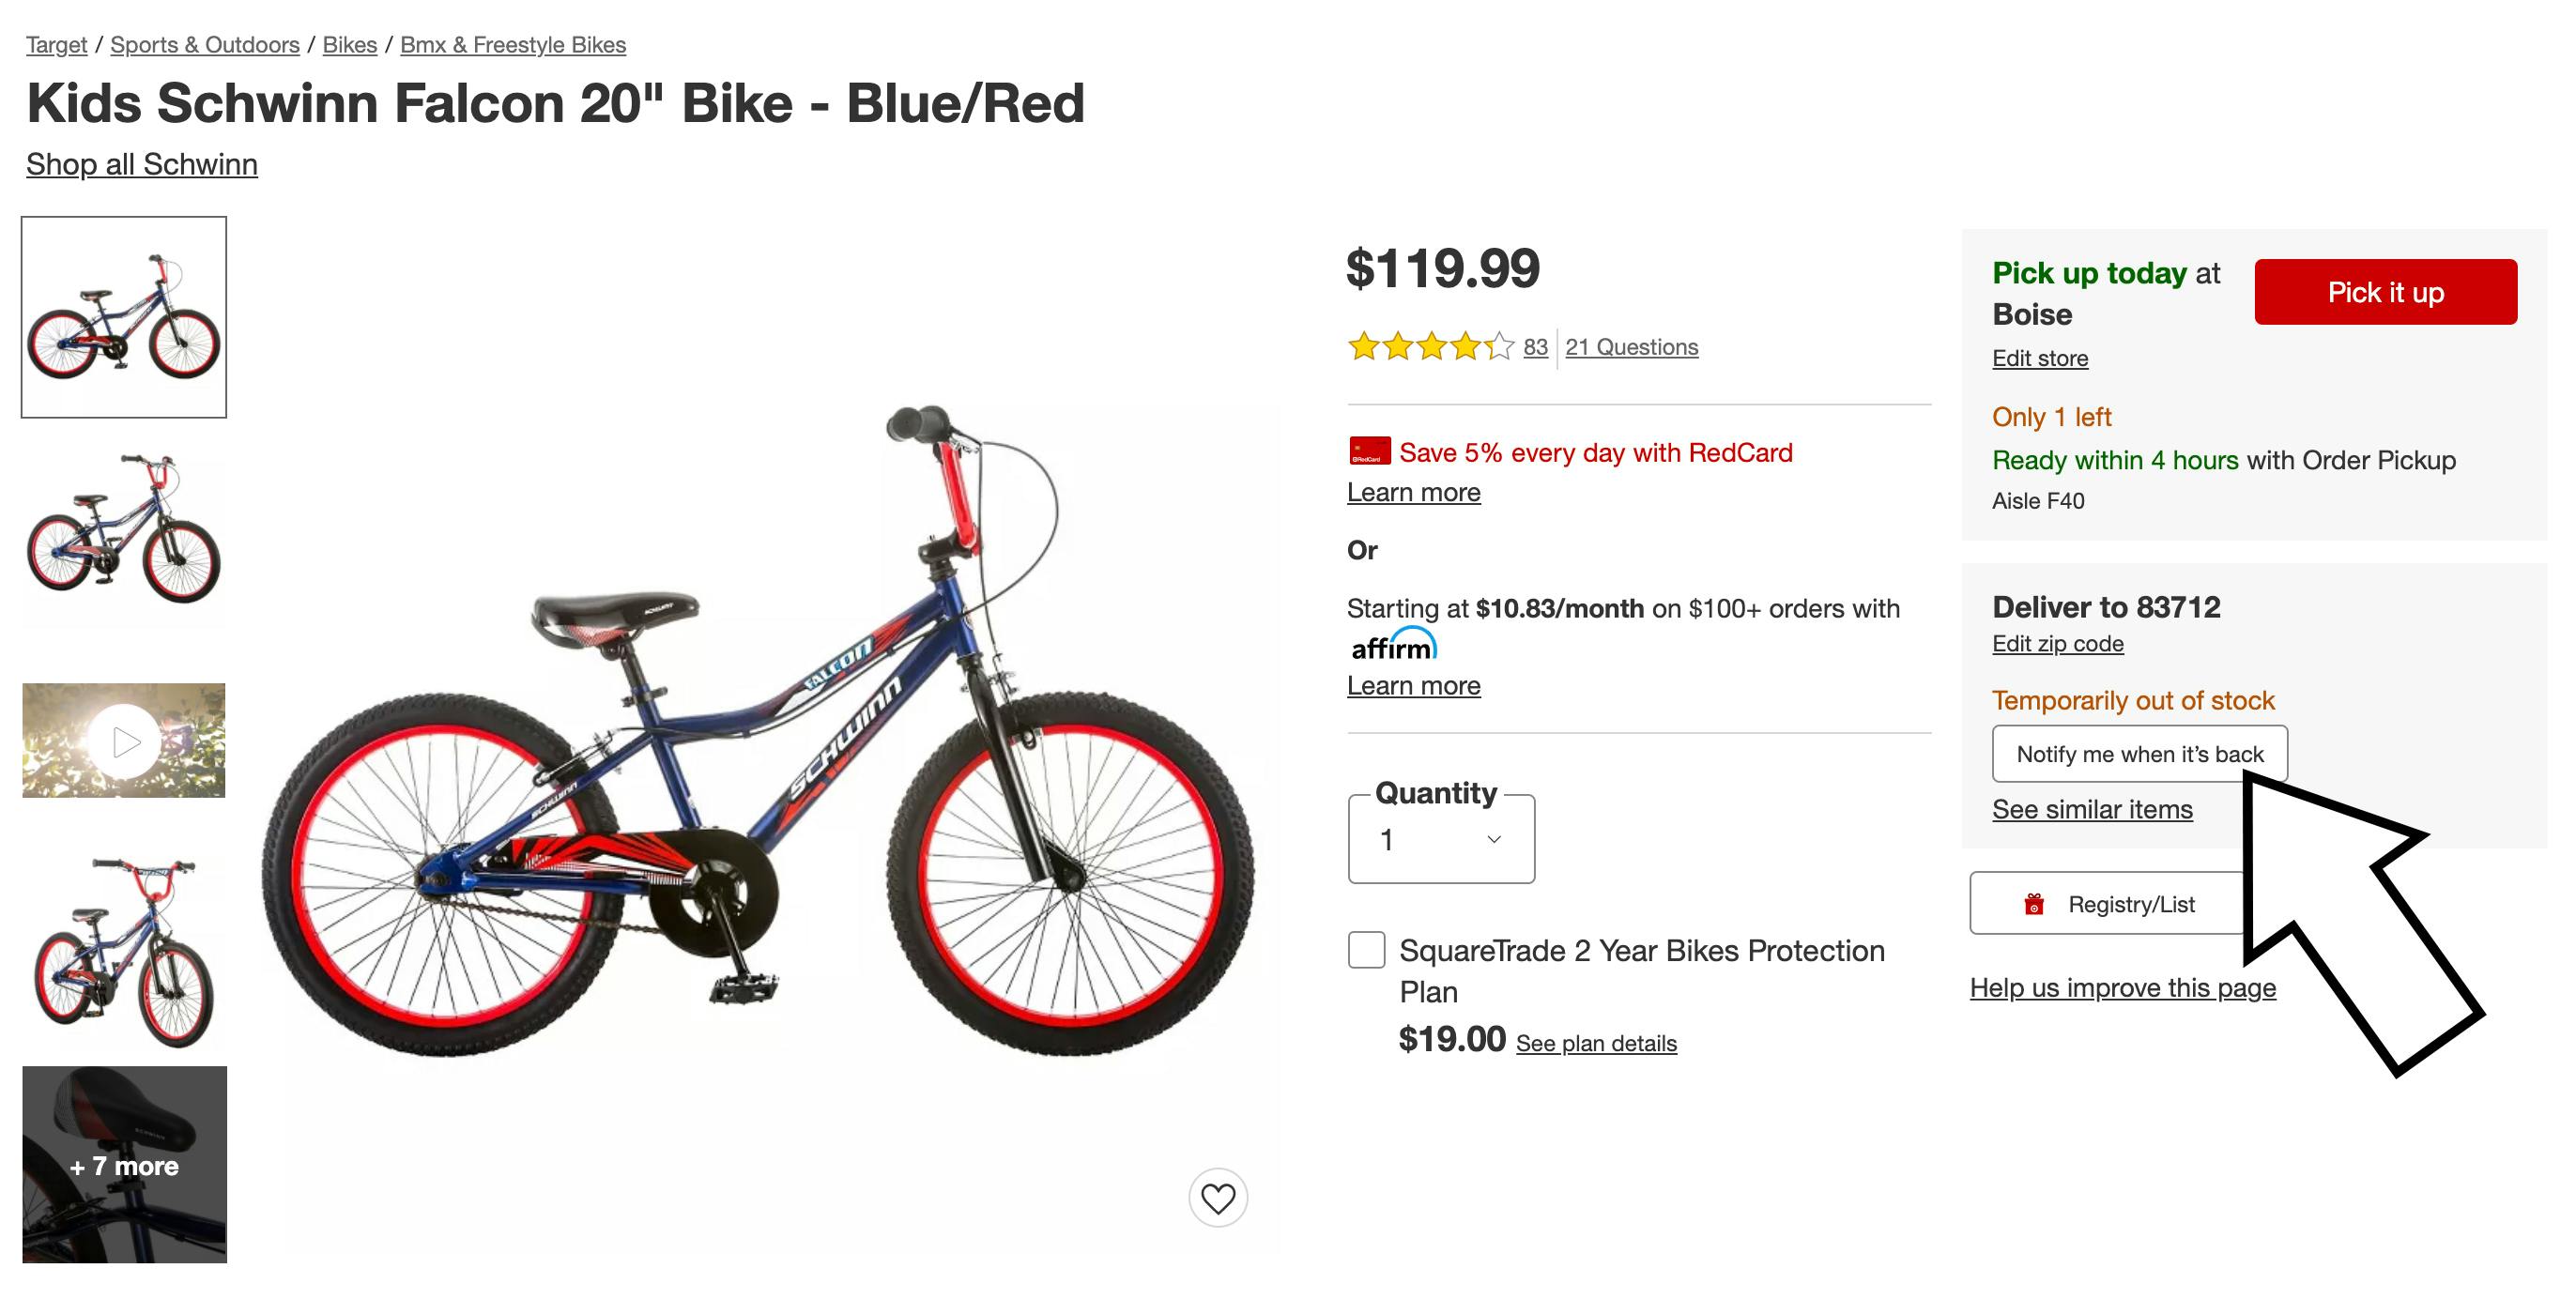Screen dimensions: 2576x1314
Task: Click the heart favorite icon
Action: point(1217,1197)
